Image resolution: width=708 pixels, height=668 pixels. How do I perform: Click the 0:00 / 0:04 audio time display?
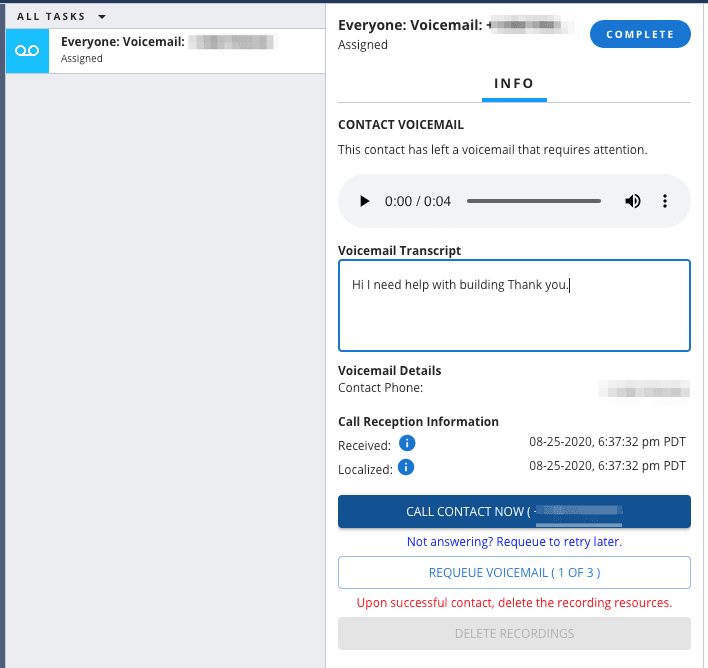tap(418, 201)
